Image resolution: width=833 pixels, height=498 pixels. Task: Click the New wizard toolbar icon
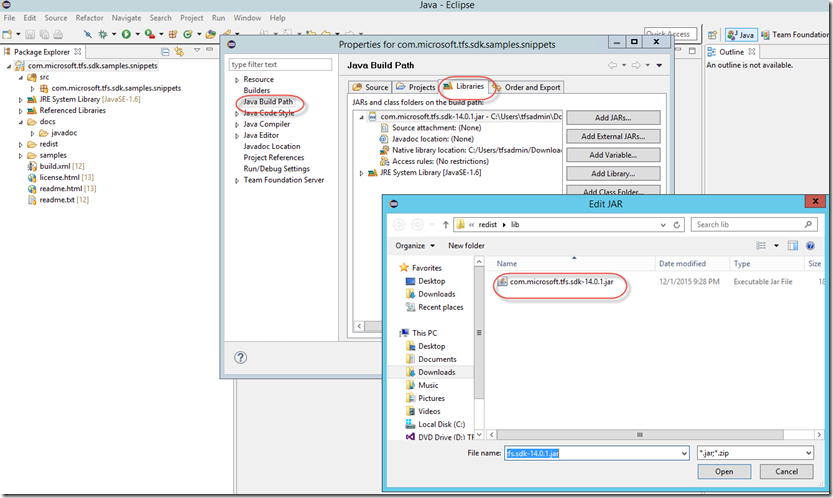pyautogui.click(x=7, y=35)
